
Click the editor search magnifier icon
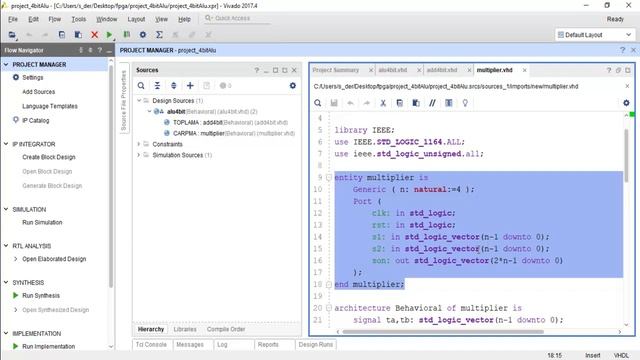[x=318, y=103]
